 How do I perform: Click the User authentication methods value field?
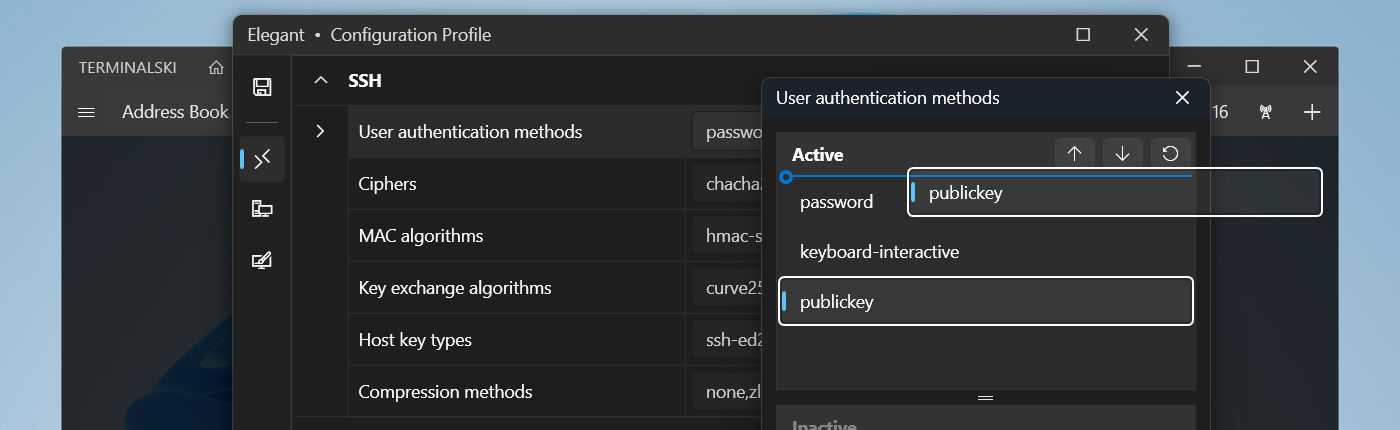click(727, 132)
